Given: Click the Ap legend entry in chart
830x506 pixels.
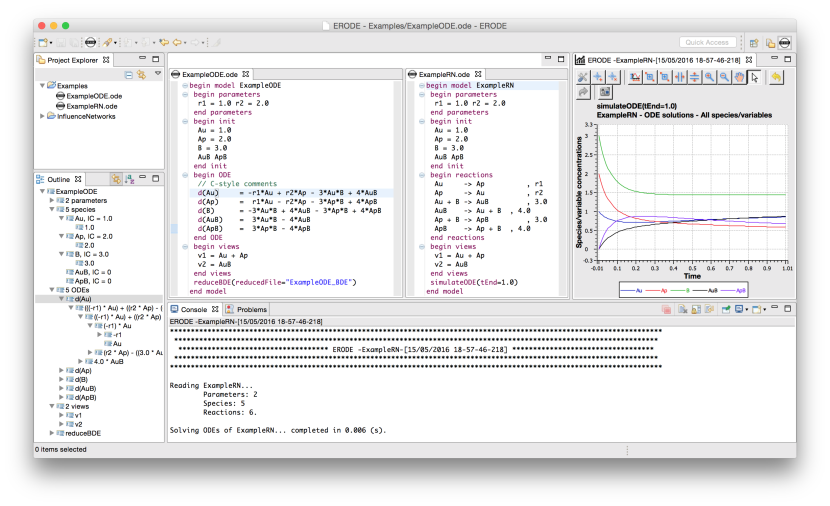Looking at the screenshot, I should tap(658, 291).
